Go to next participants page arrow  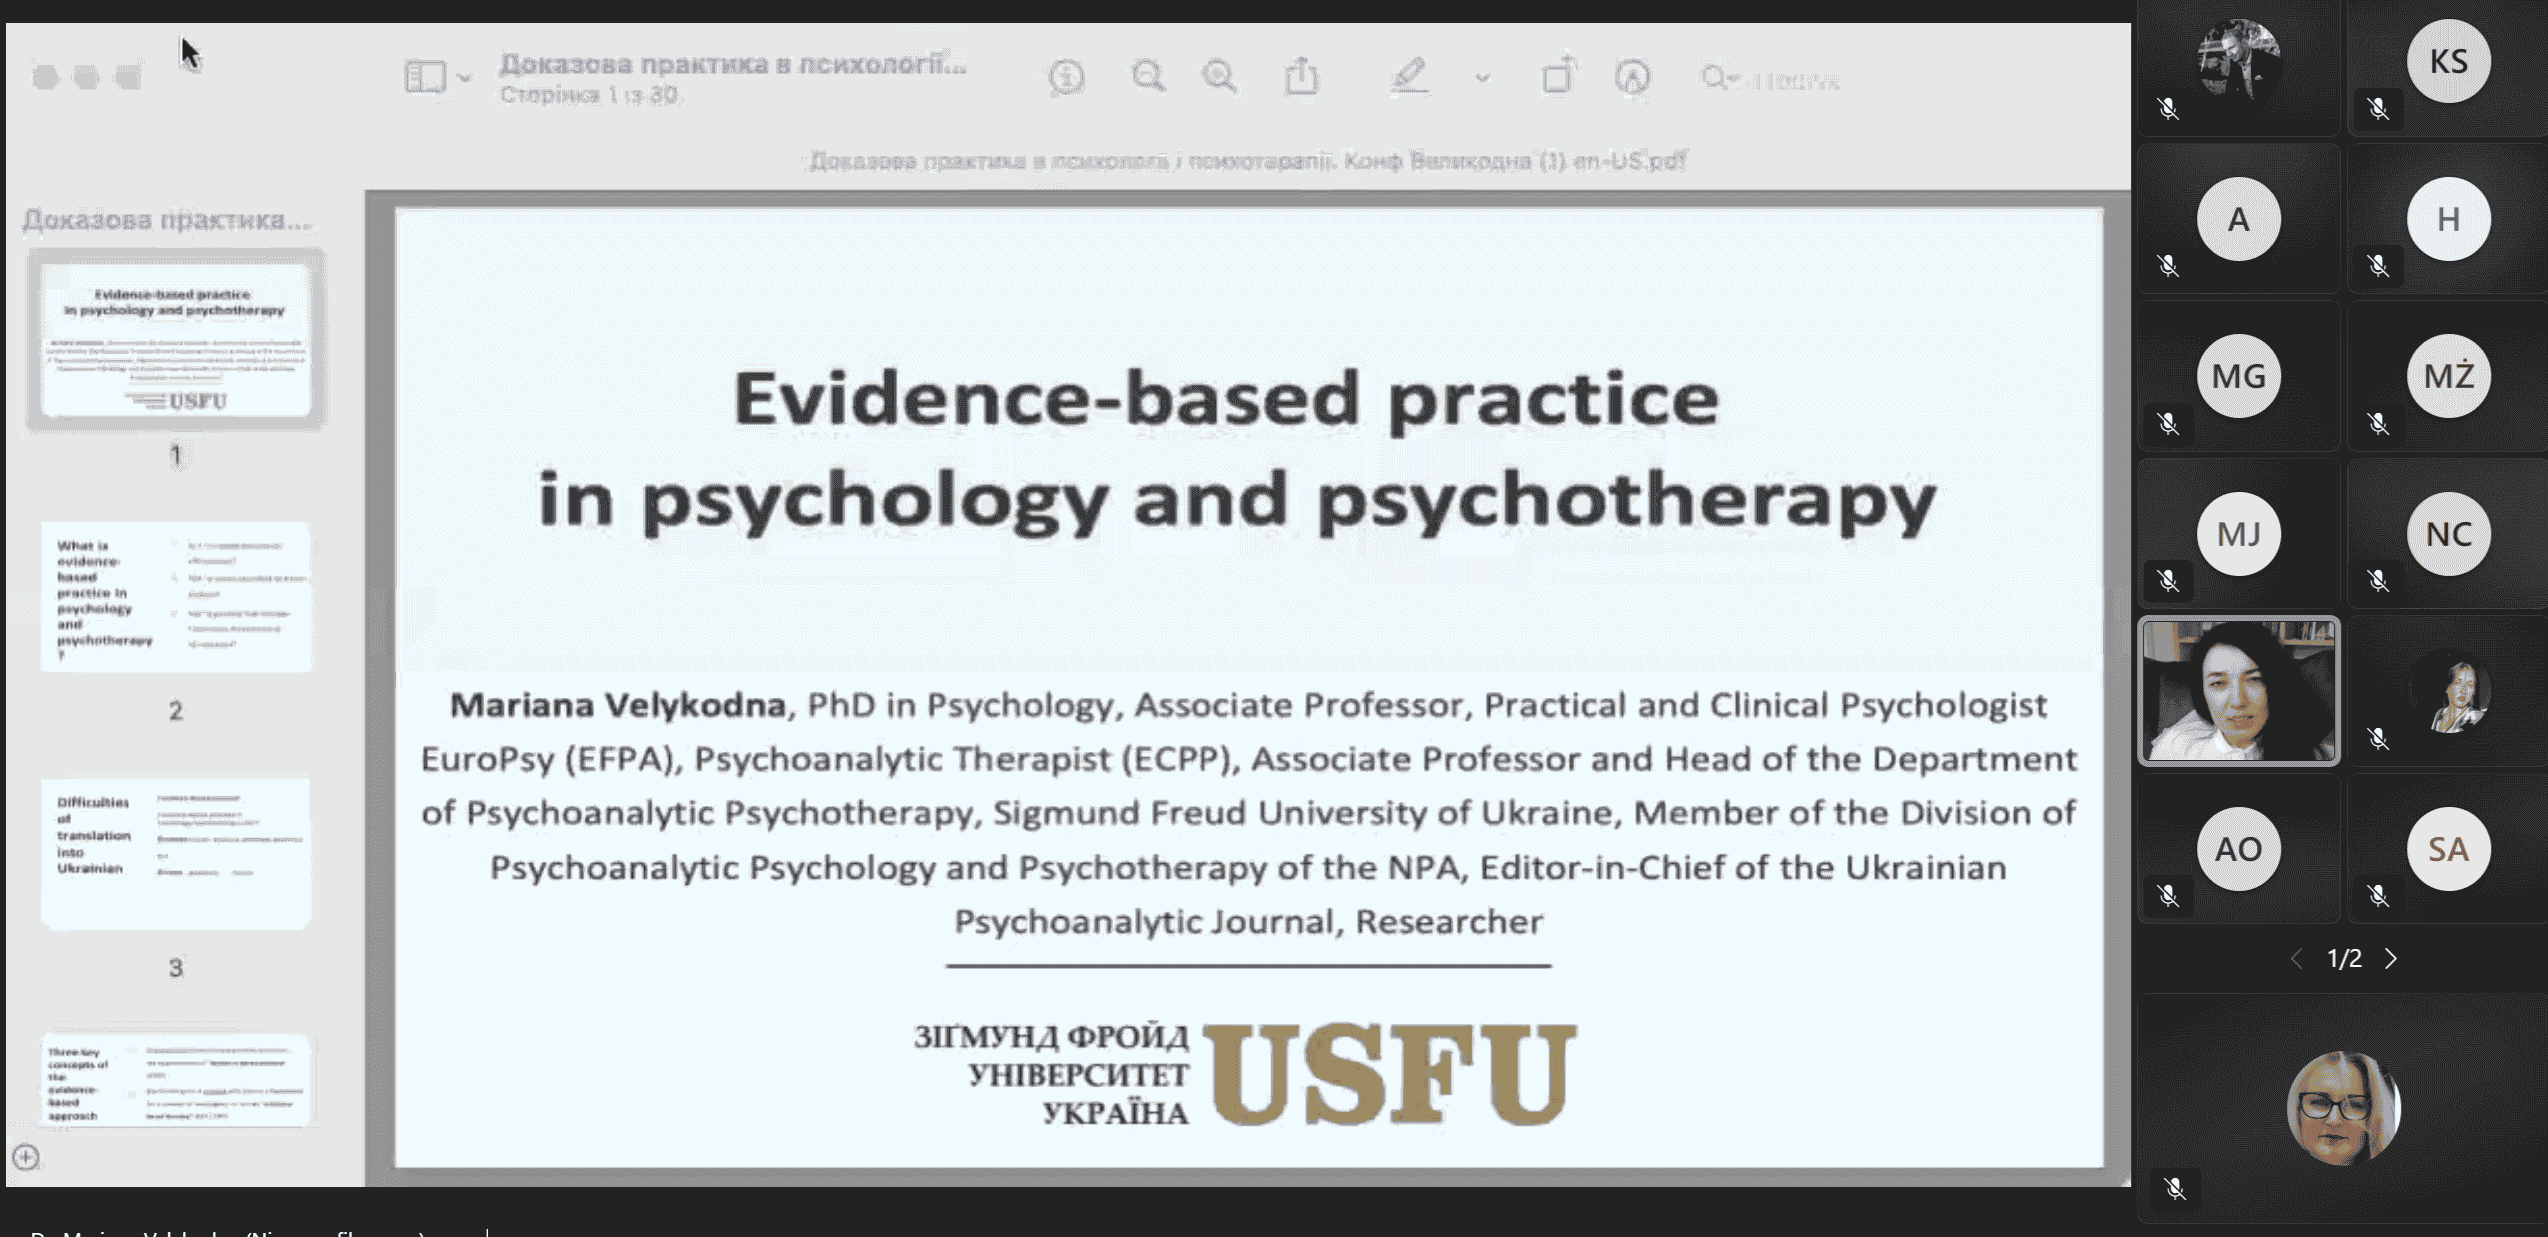(x=2391, y=959)
